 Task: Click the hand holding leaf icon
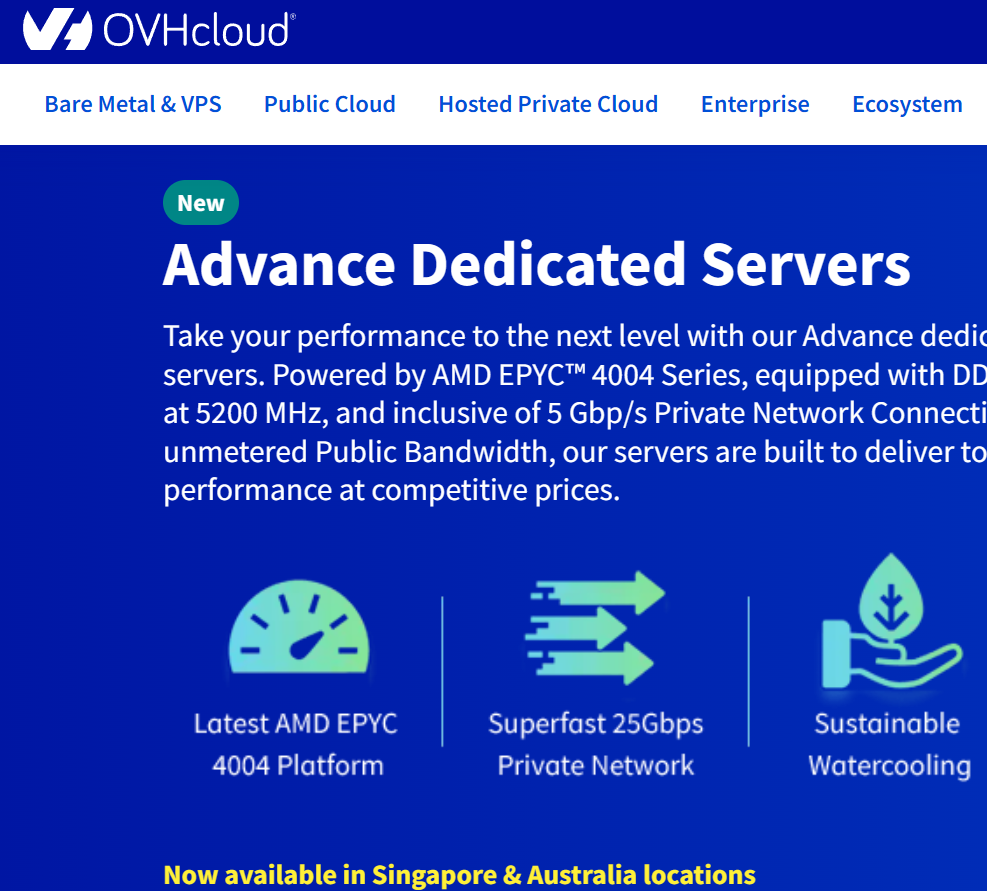point(892,621)
